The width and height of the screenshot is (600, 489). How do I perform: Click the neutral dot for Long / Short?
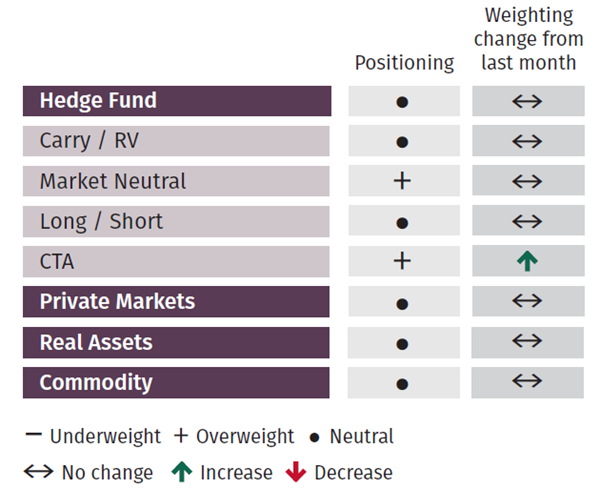tap(403, 222)
